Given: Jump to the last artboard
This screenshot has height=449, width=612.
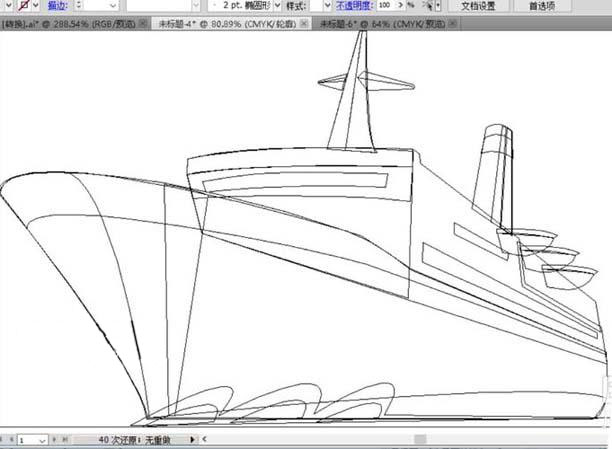Looking at the screenshot, I should pos(65,440).
